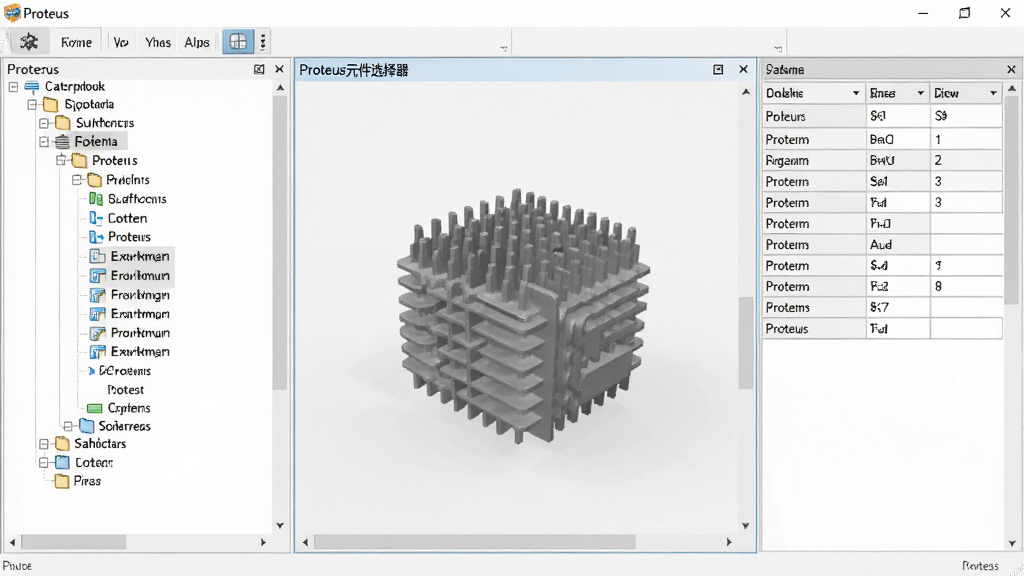Image resolution: width=1024 pixels, height=576 pixels.
Task: Close the Proterus tree panel
Action: [x=280, y=69]
